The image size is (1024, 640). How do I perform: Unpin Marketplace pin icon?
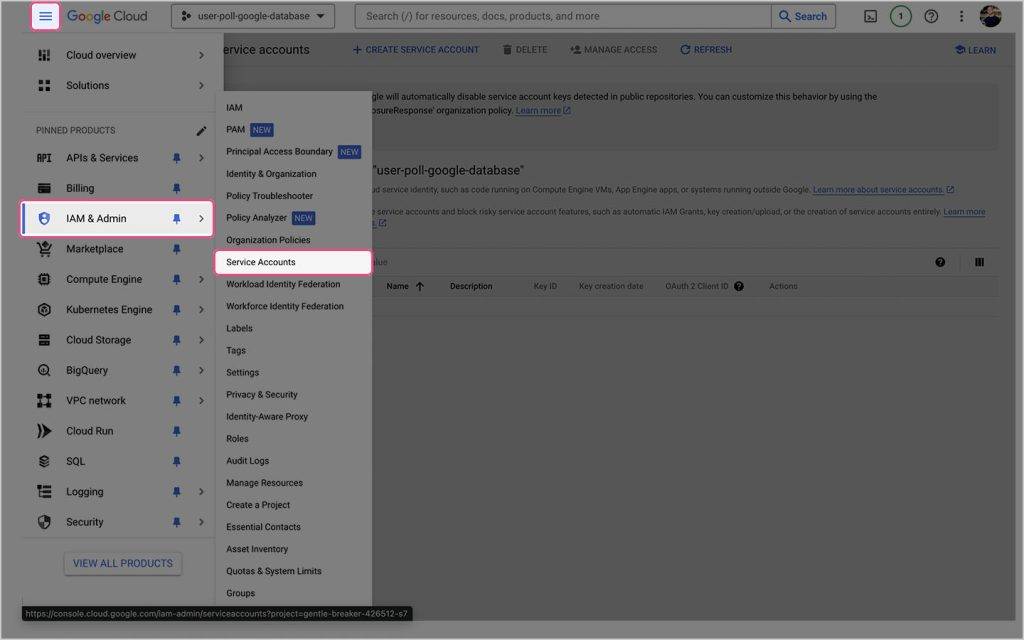(x=176, y=249)
